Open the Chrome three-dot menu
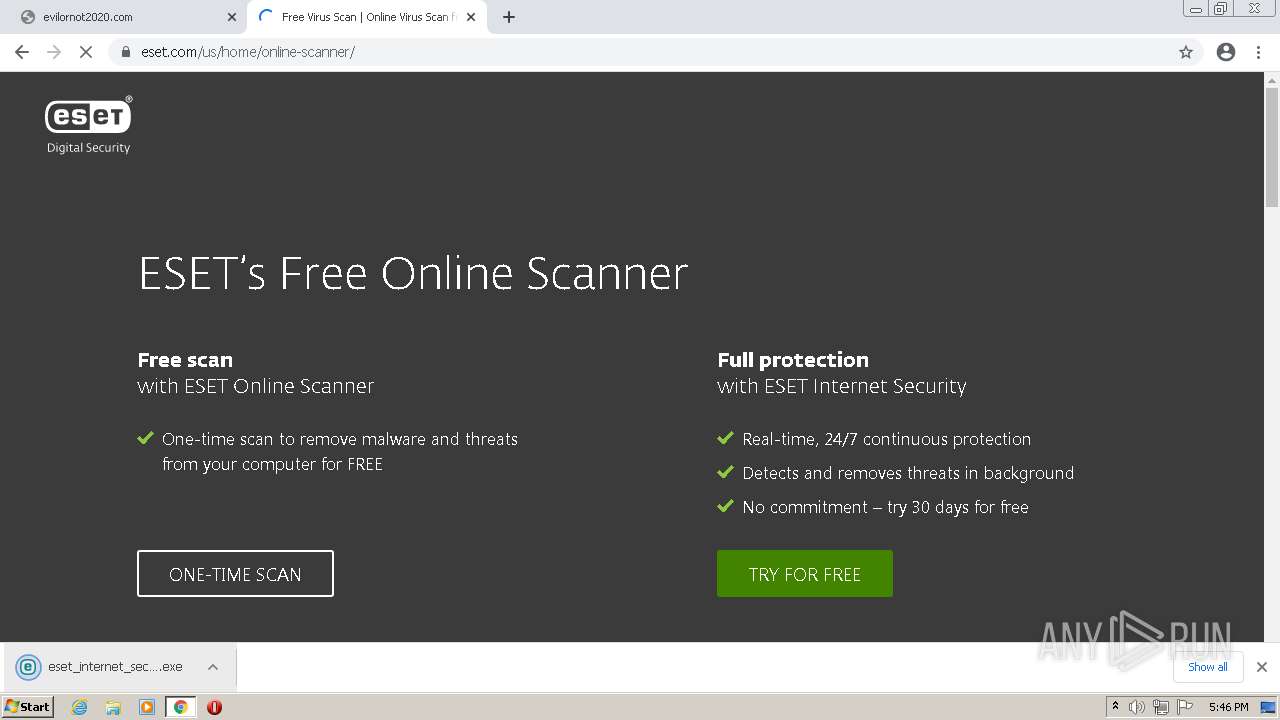Screen dimensions: 1280x720 [1258, 52]
